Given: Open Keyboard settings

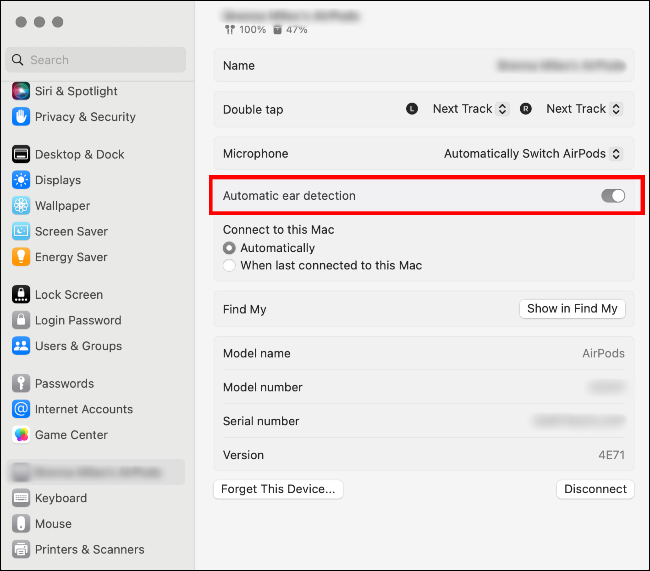Looking at the screenshot, I should 61,498.
